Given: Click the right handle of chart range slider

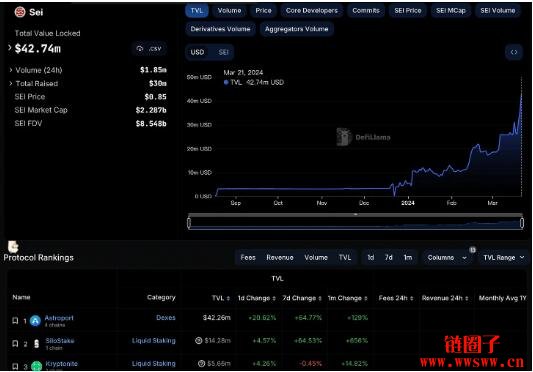Looking at the screenshot, I should (522, 223).
